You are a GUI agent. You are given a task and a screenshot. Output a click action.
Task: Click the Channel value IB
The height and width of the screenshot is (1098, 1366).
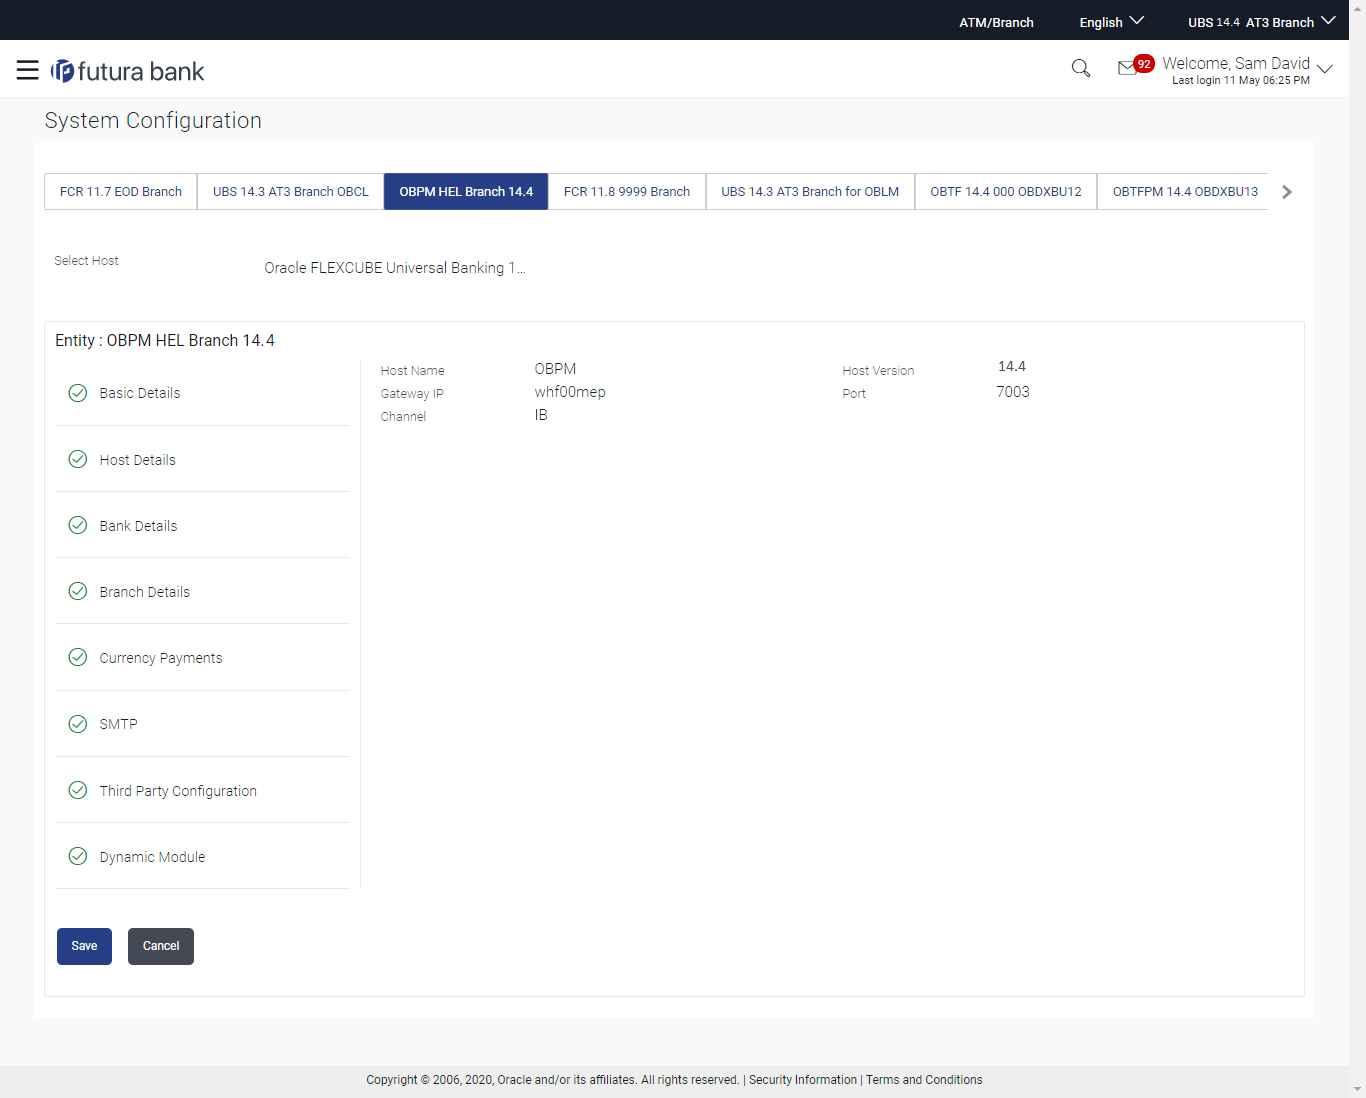point(541,415)
